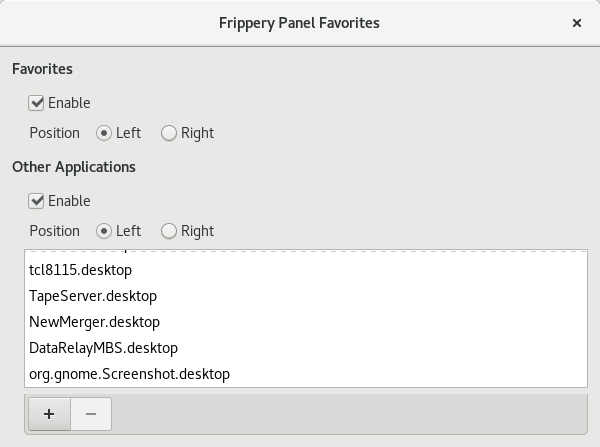Select Right position for Favorites

(x=169, y=133)
